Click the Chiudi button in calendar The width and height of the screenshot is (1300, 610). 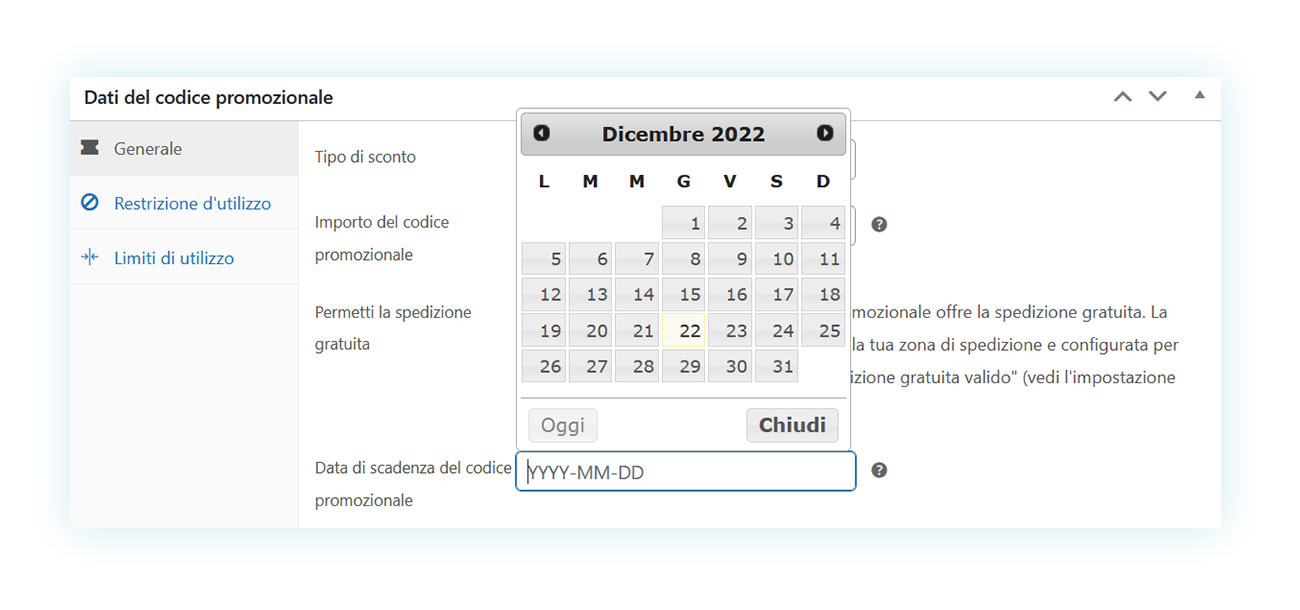click(792, 425)
